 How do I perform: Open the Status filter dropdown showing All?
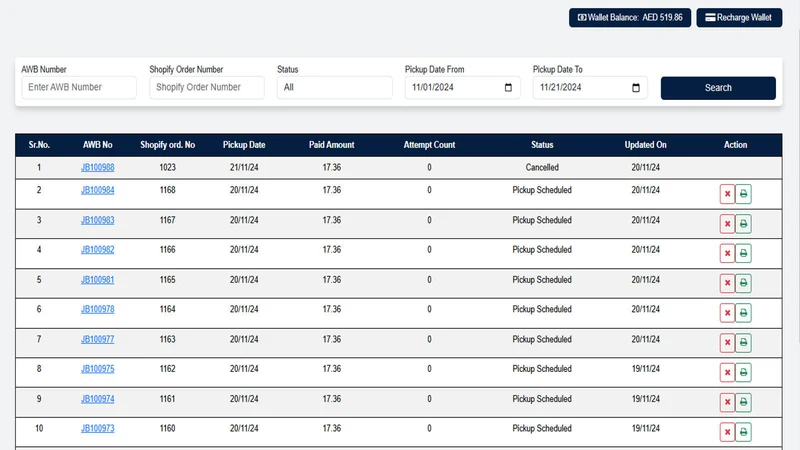(335, 87)
